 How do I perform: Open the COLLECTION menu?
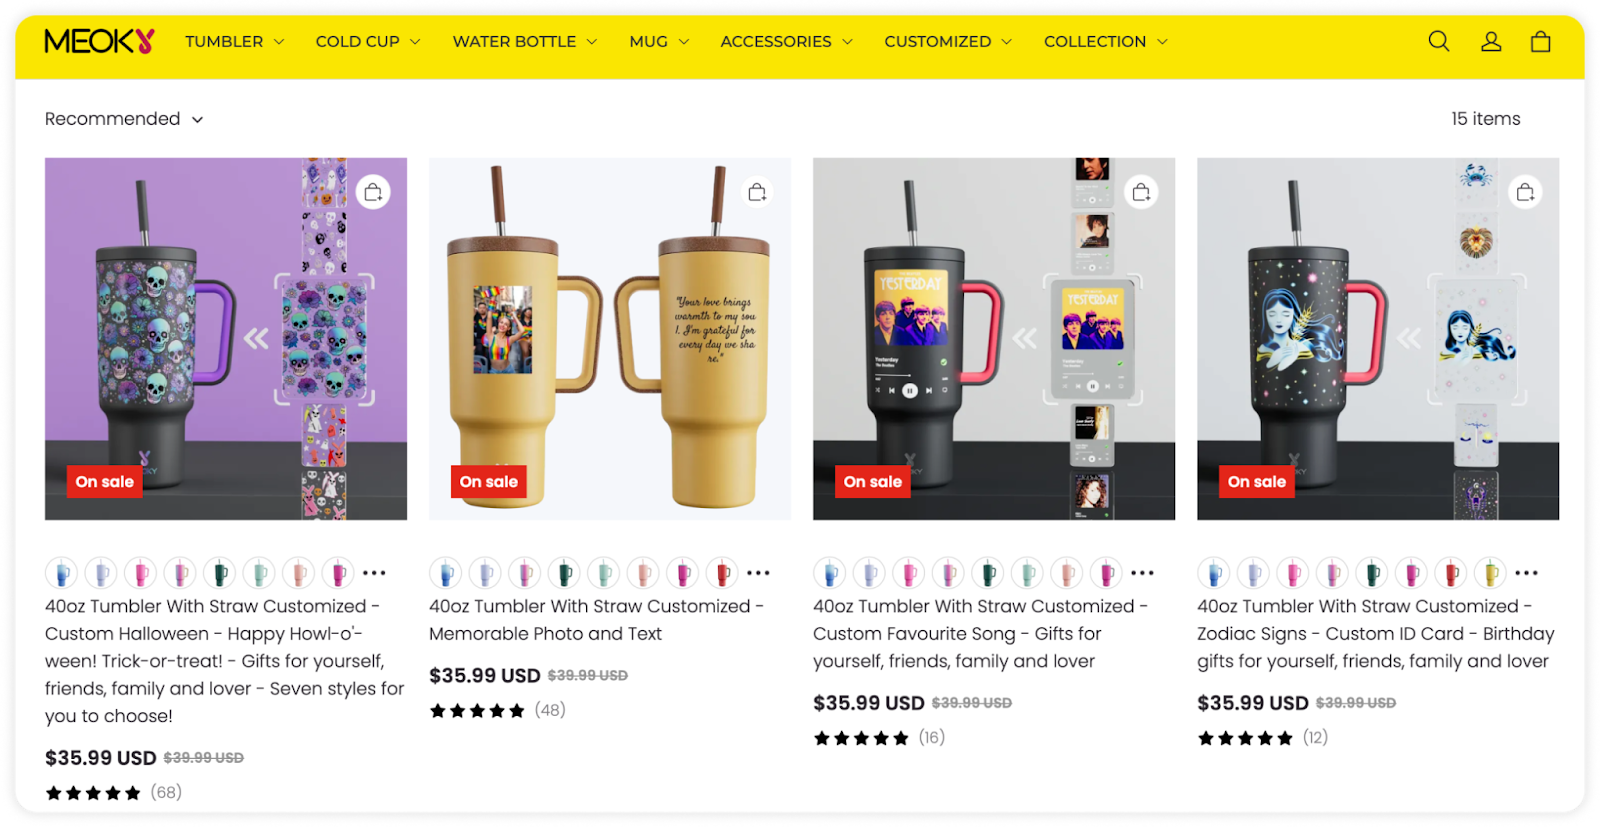pos(1106,41)
